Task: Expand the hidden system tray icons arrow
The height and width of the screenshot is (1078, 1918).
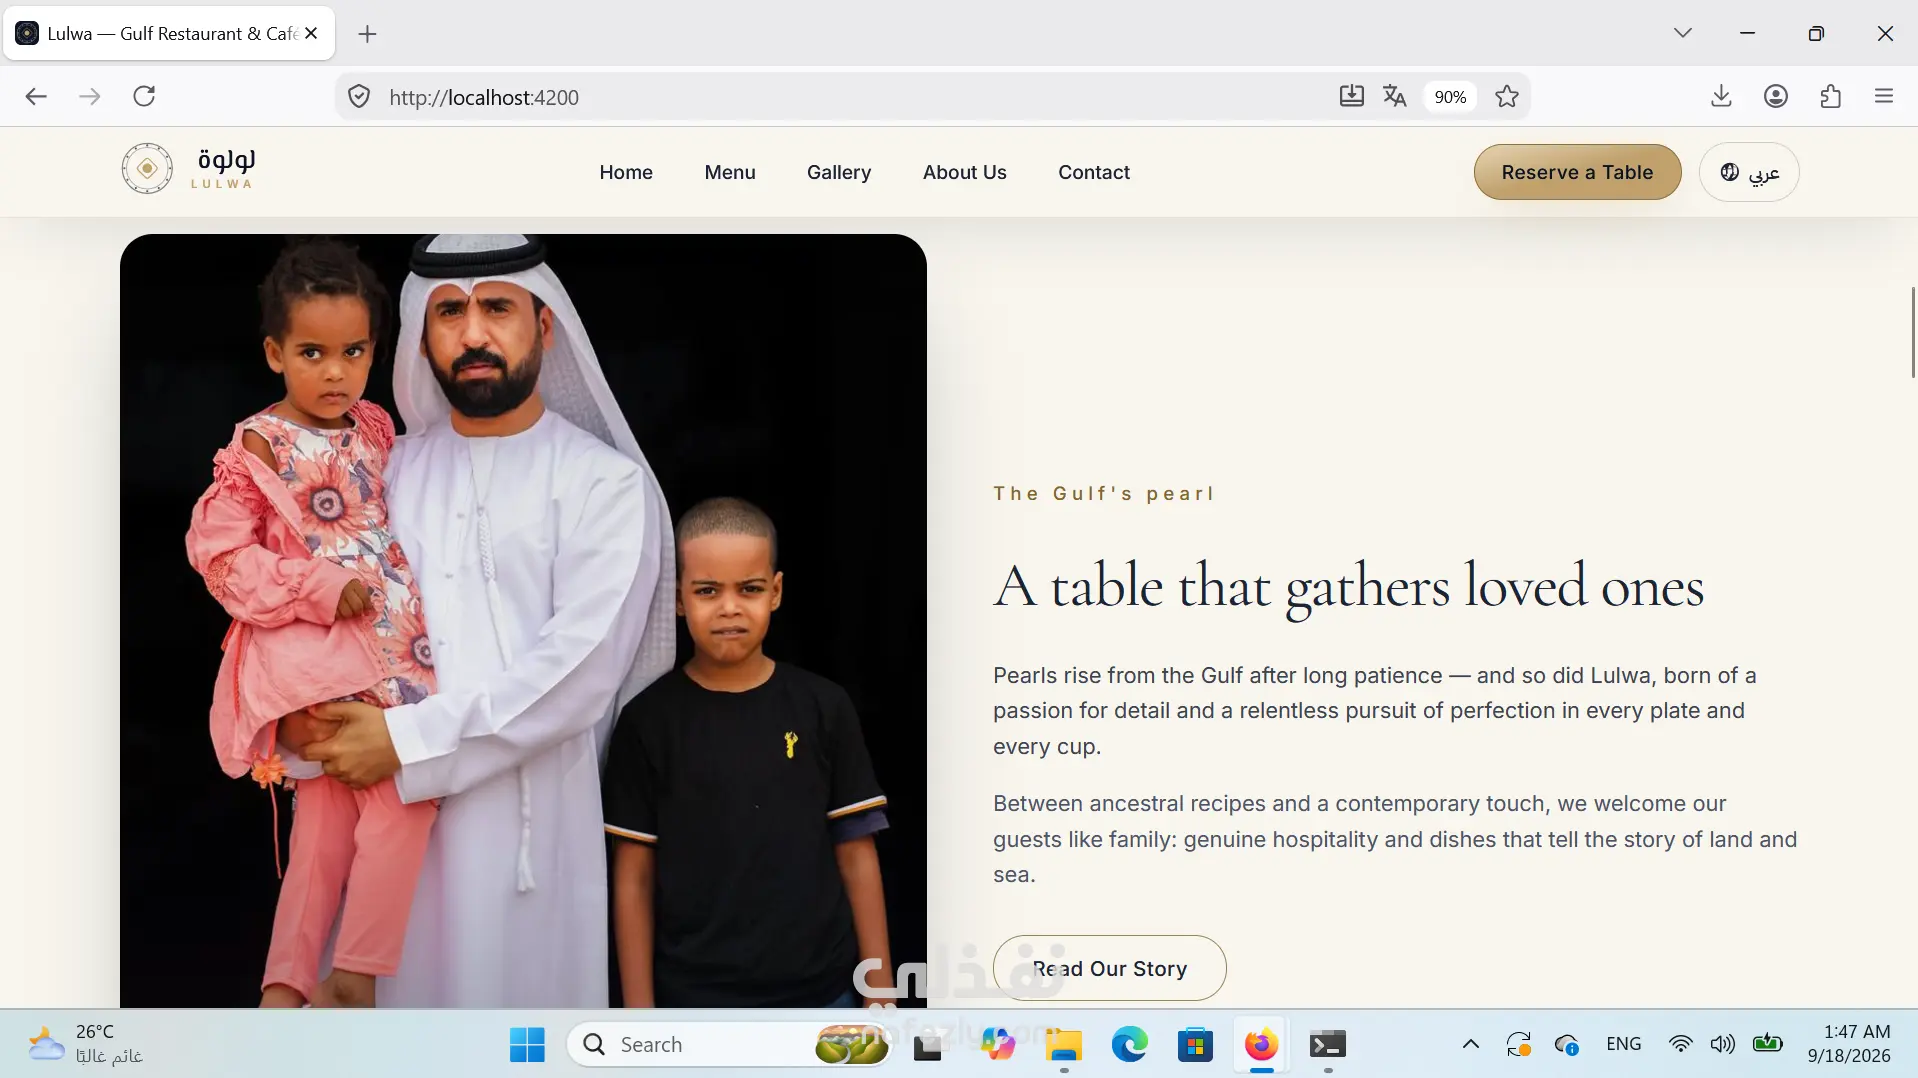Action: pyautogui.click(x=1470, y=1044)
